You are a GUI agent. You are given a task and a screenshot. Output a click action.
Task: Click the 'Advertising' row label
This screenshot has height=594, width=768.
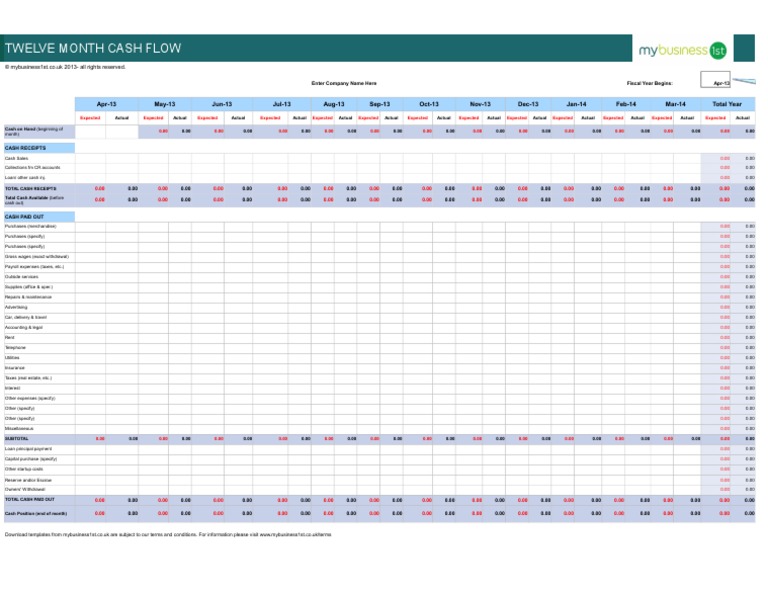pyautogui.click(x=16, y=307)
